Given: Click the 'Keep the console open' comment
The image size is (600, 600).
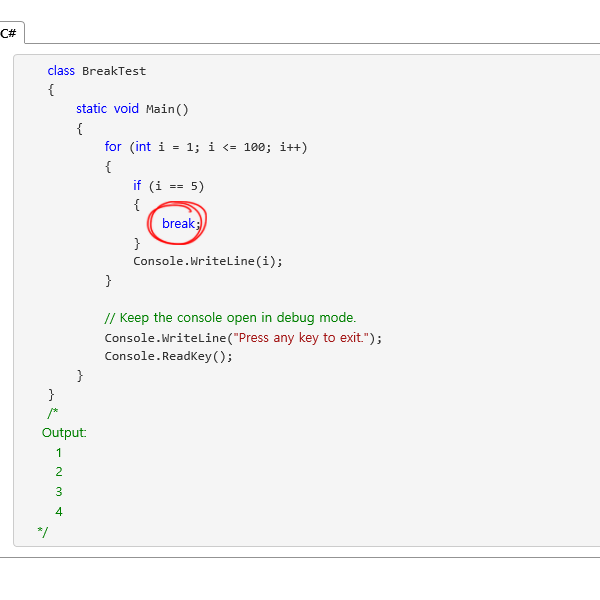Looking at the screenshot, I should 230,318.
